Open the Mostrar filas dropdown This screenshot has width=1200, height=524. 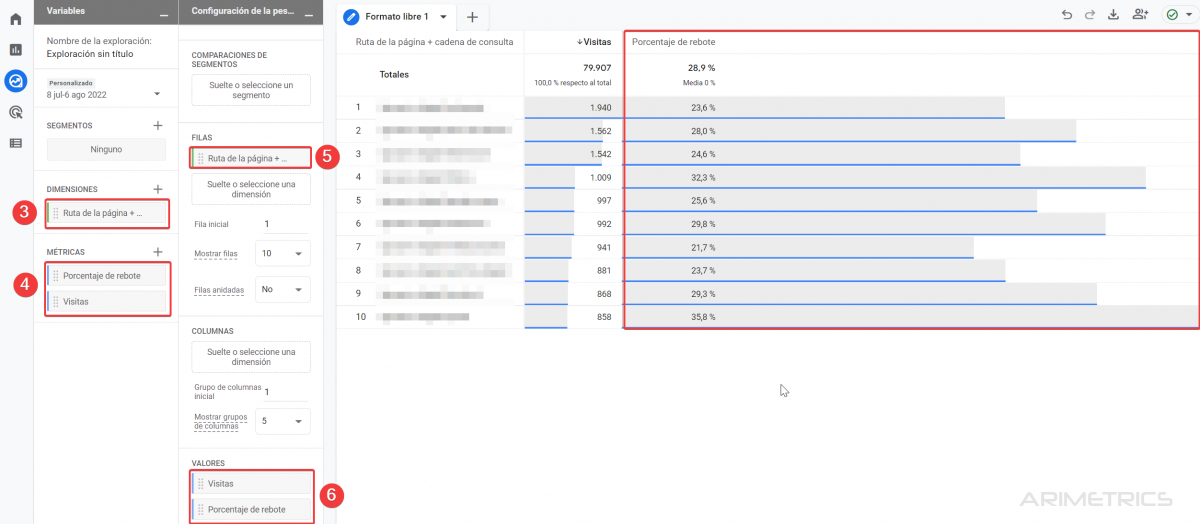point(283,254)
